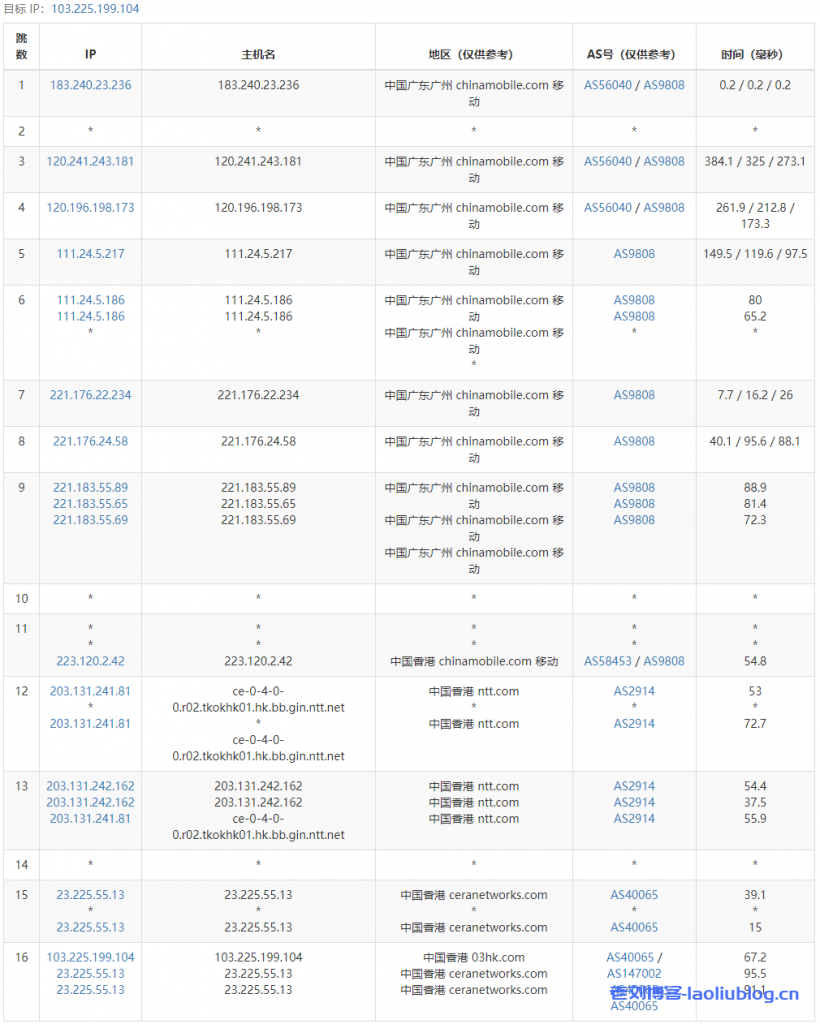Open the AS9808 link in hop 5
This screenshot has width=820, height=1024.
coord(634,254)
